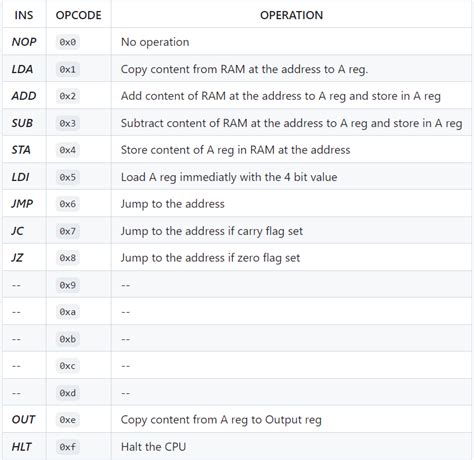Click the 0xf opcode for HLT
The image size is (474, 460).
click(x=68, y=447)
